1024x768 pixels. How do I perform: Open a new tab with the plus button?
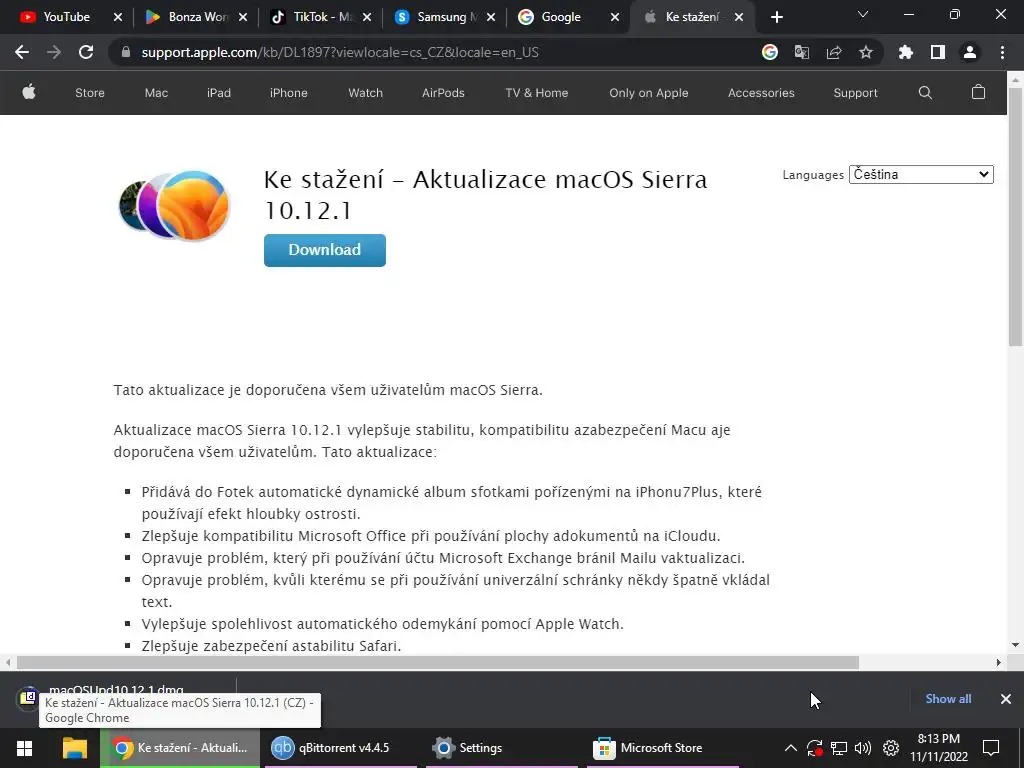(x=776, y=17)
